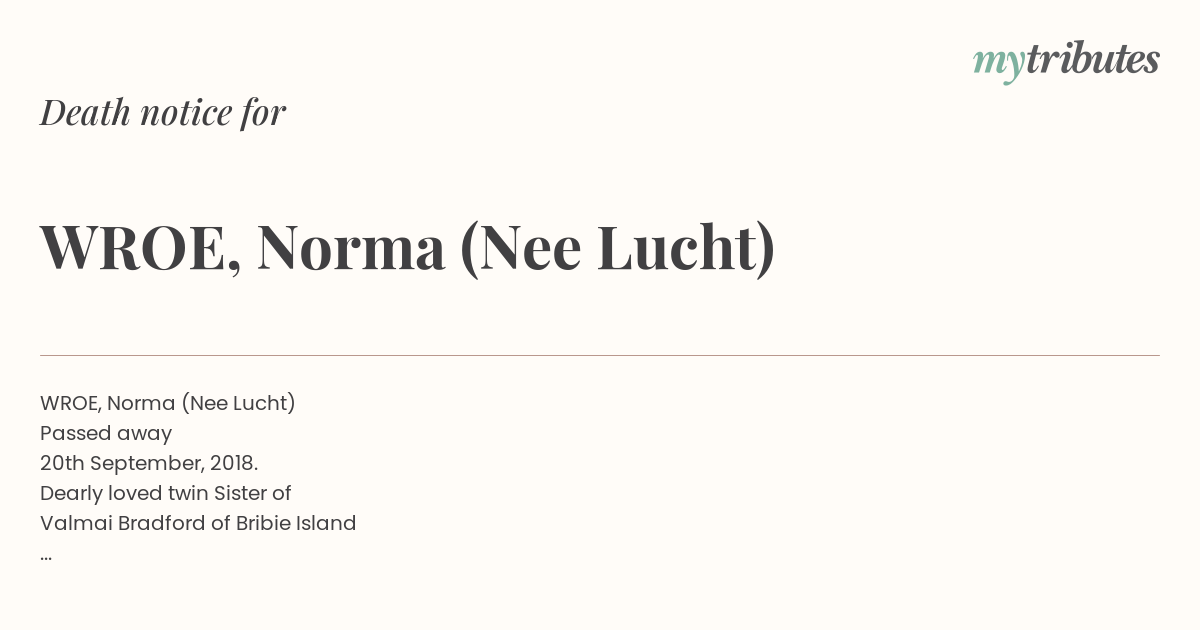The height and width of the screenshot is (630, 1200).
Task: Click the "Passed away" line
Action: click(x=106, y=433)
